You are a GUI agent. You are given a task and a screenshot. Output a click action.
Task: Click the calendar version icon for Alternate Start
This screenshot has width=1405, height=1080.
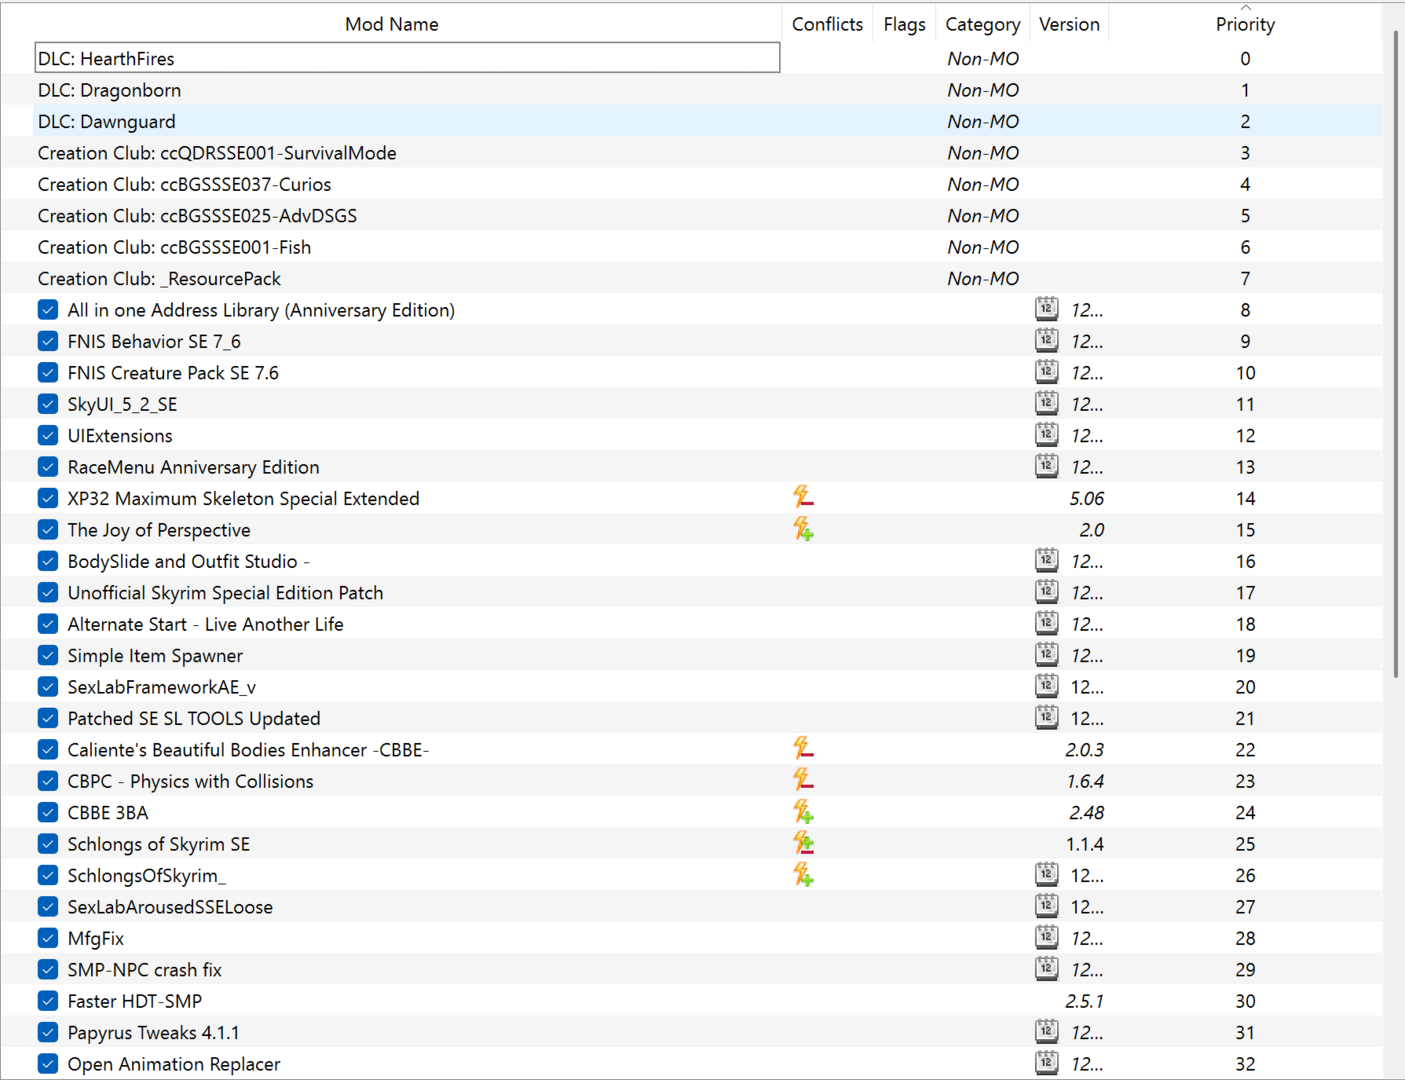(1046, 623)
